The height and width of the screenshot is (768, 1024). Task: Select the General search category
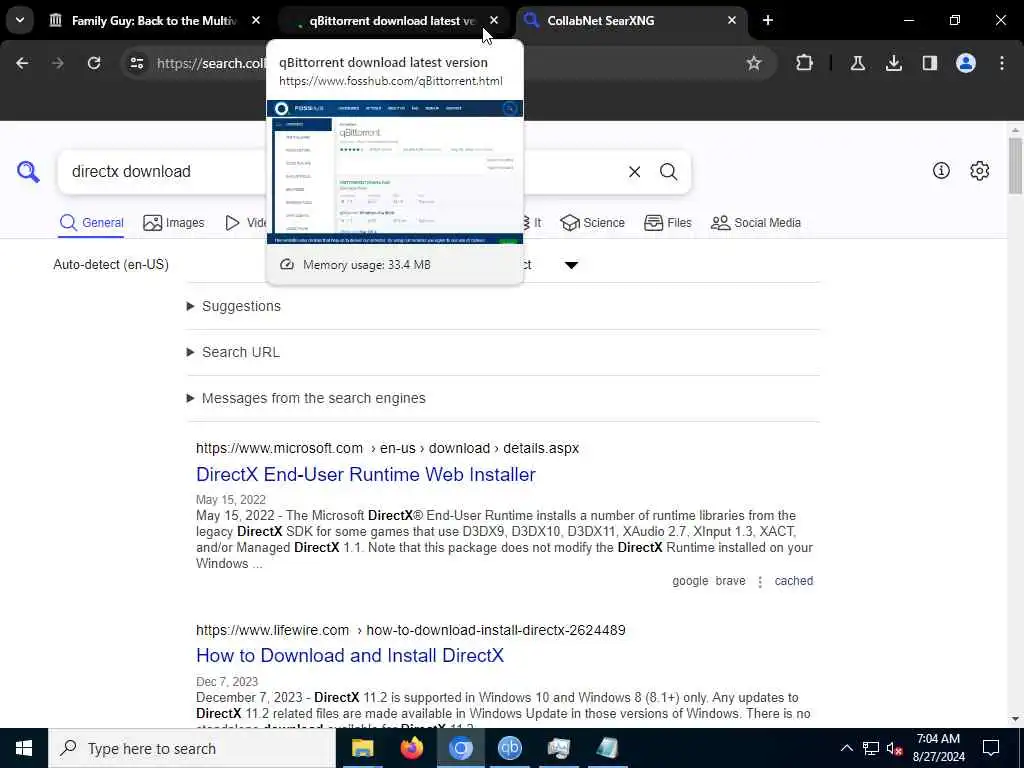(x=91, y=223)
